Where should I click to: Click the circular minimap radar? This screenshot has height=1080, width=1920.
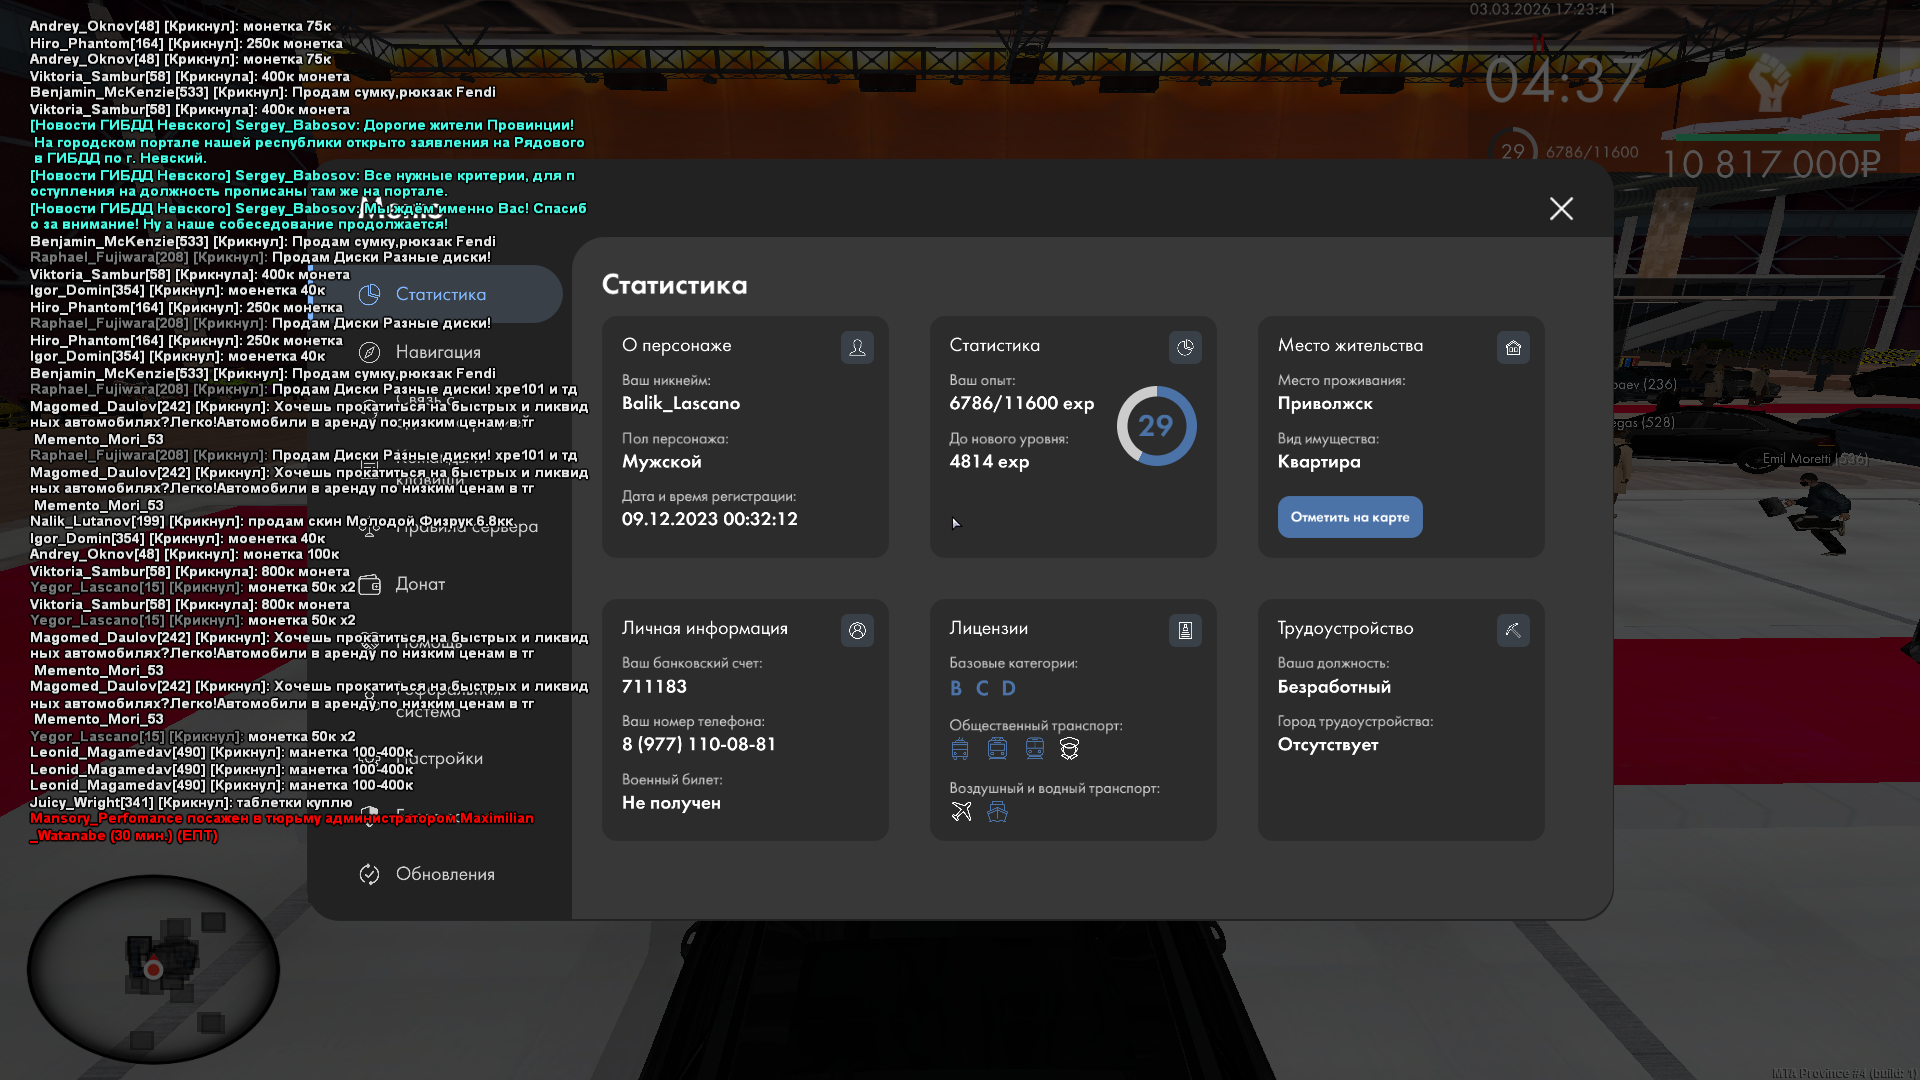coord(153,968)
